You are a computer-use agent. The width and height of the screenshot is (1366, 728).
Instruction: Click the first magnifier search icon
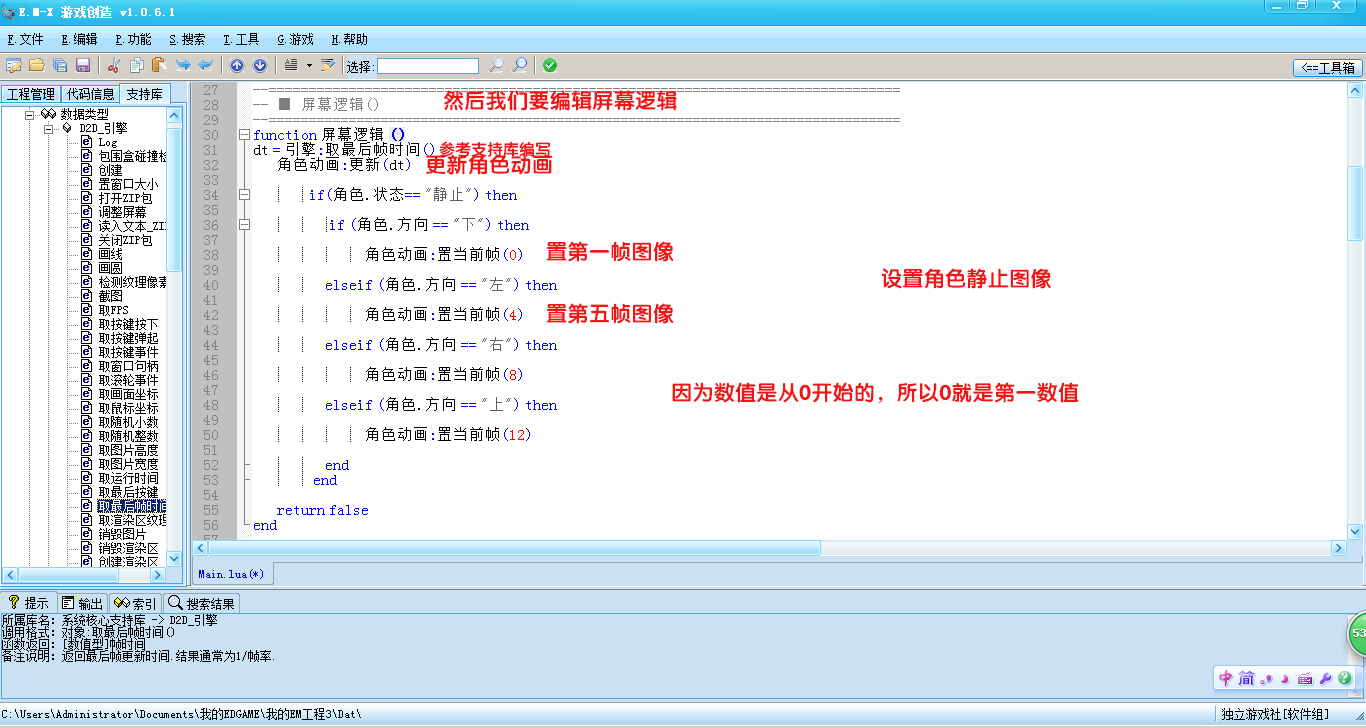[496, 66]
